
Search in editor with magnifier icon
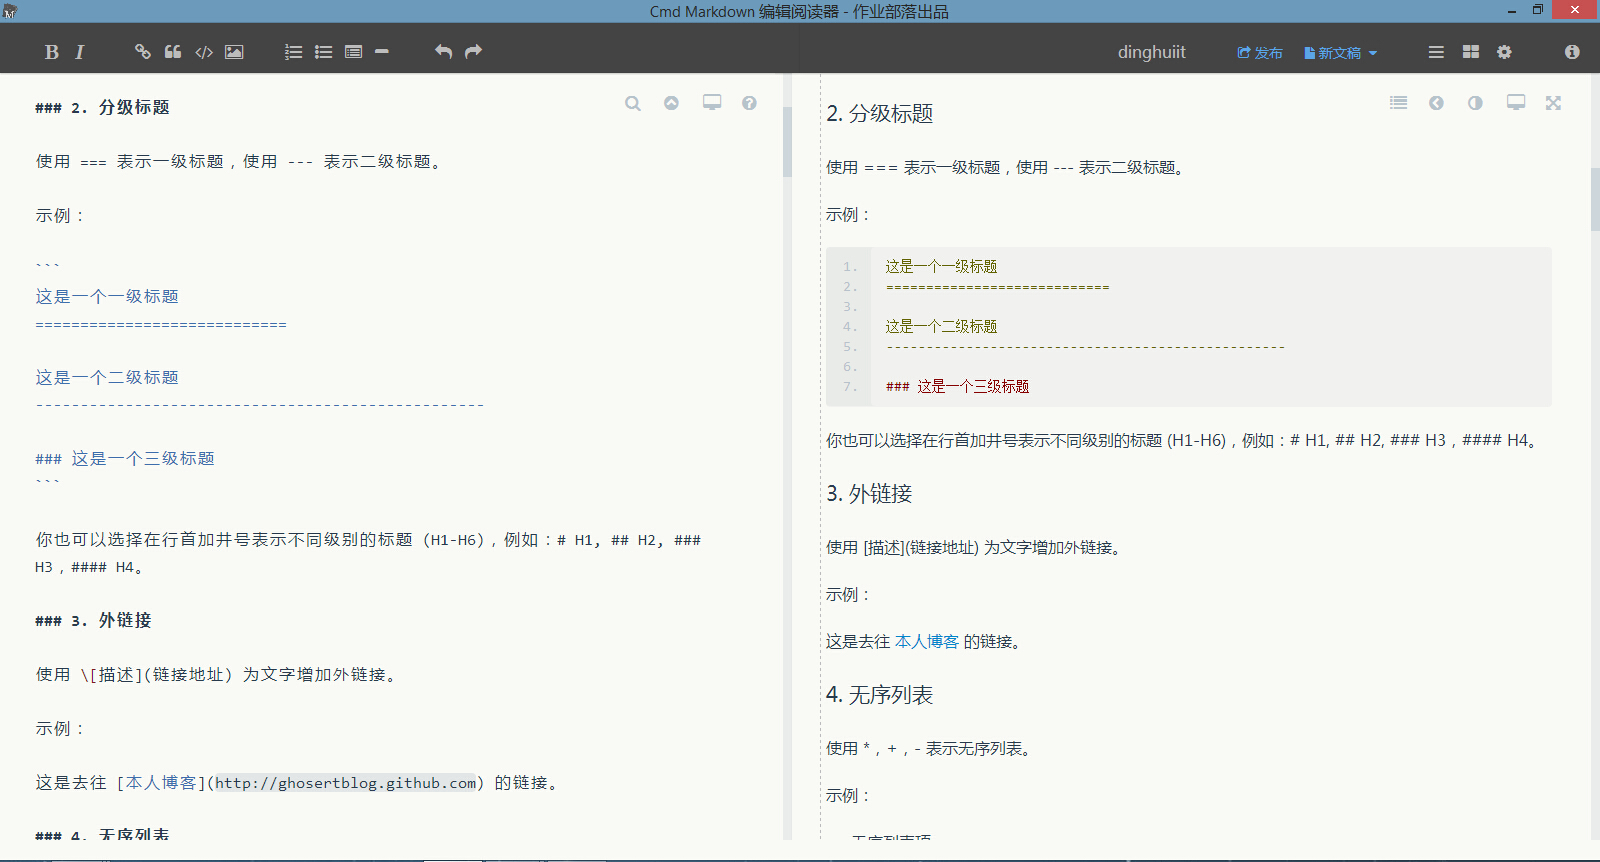tap(633, 103)
